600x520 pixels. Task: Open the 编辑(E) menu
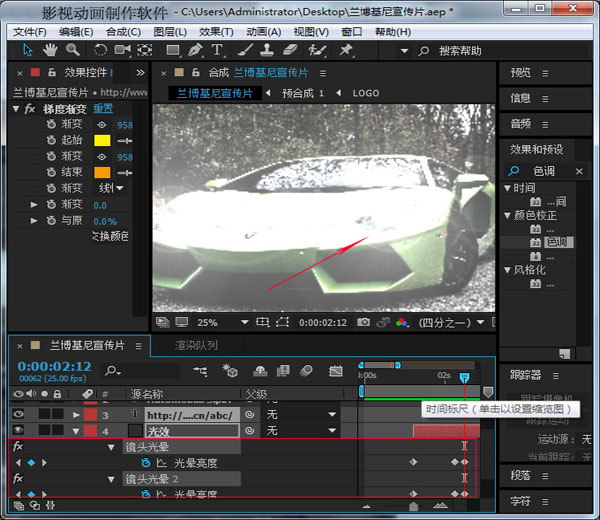(x=76, y=32)
